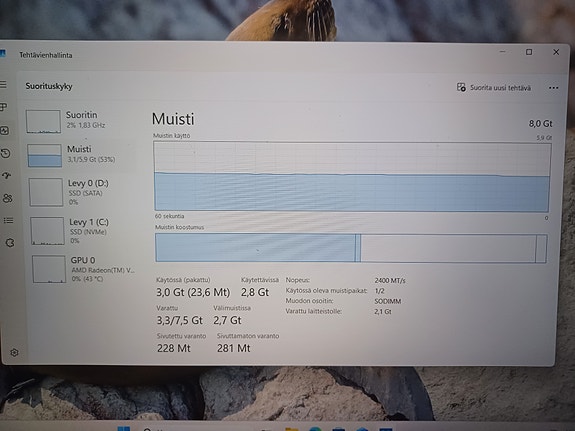Open the three-dot more options menu
Viewport: 575px width, 431px height.
[x=553, y=88]
